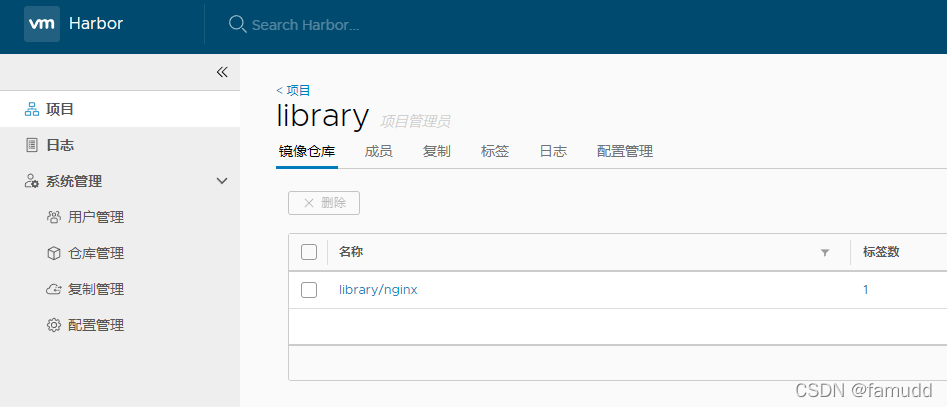This screenshot has width=947, height=407.
Task: Go back via < 项目 link
Action: pyautogui.click(x=293, y=91)
